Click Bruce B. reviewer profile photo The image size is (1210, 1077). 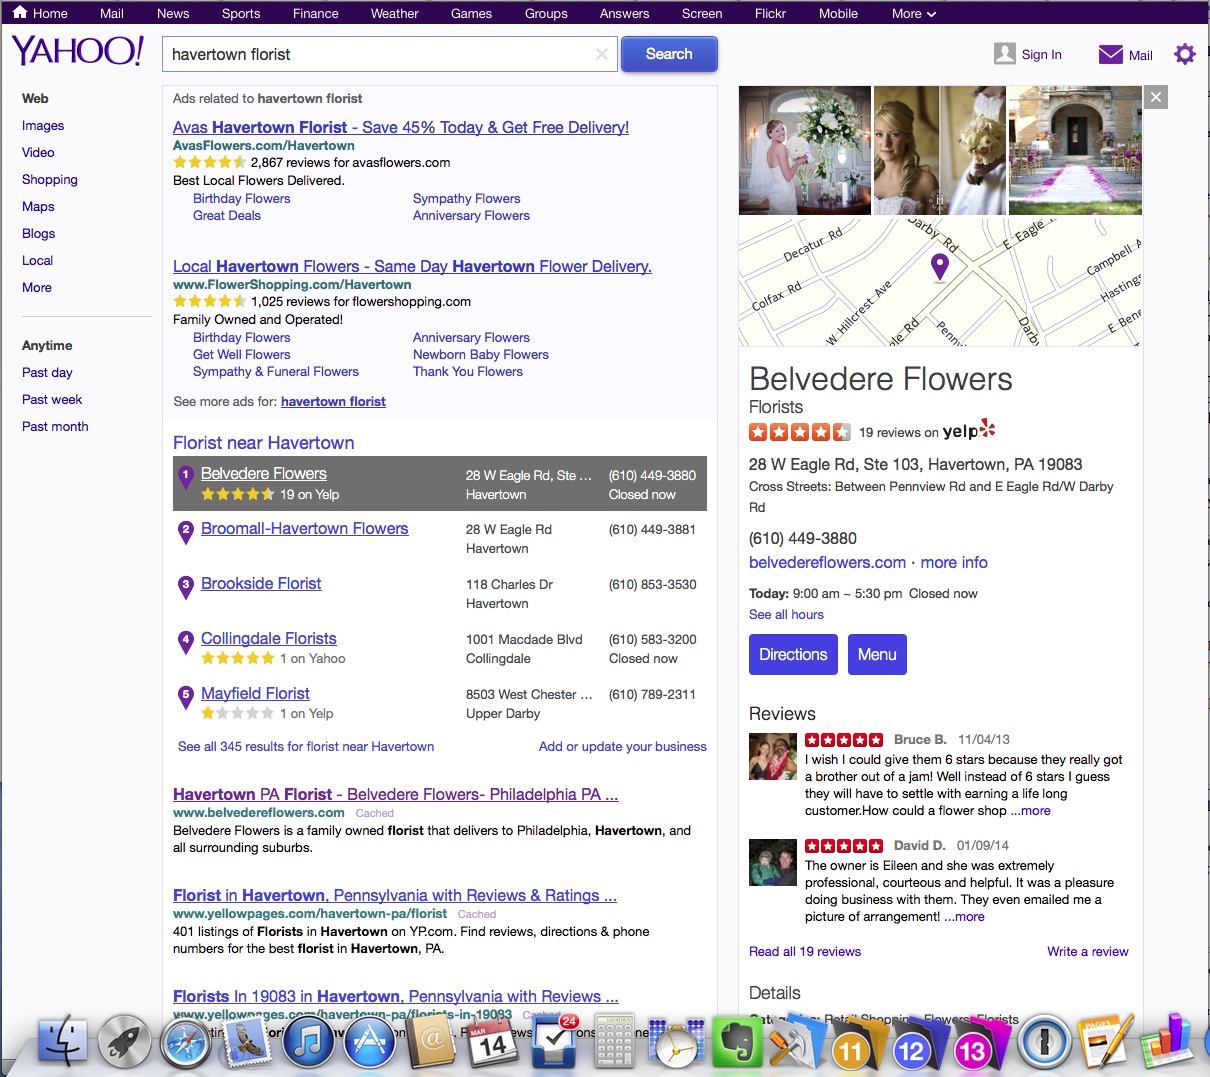773,757
